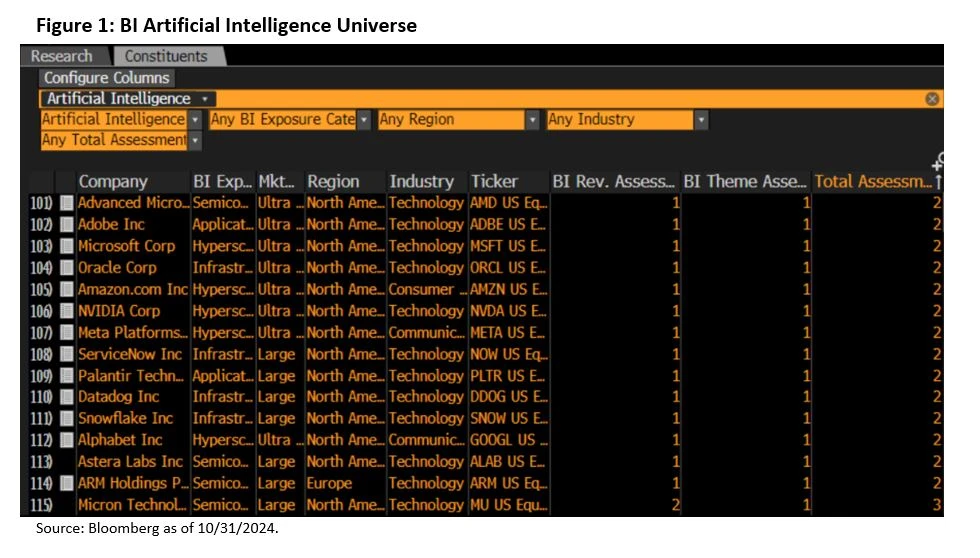Tick the checkbox for Amazon.com Inc row
980x558 pixels.
click(67, 289)
